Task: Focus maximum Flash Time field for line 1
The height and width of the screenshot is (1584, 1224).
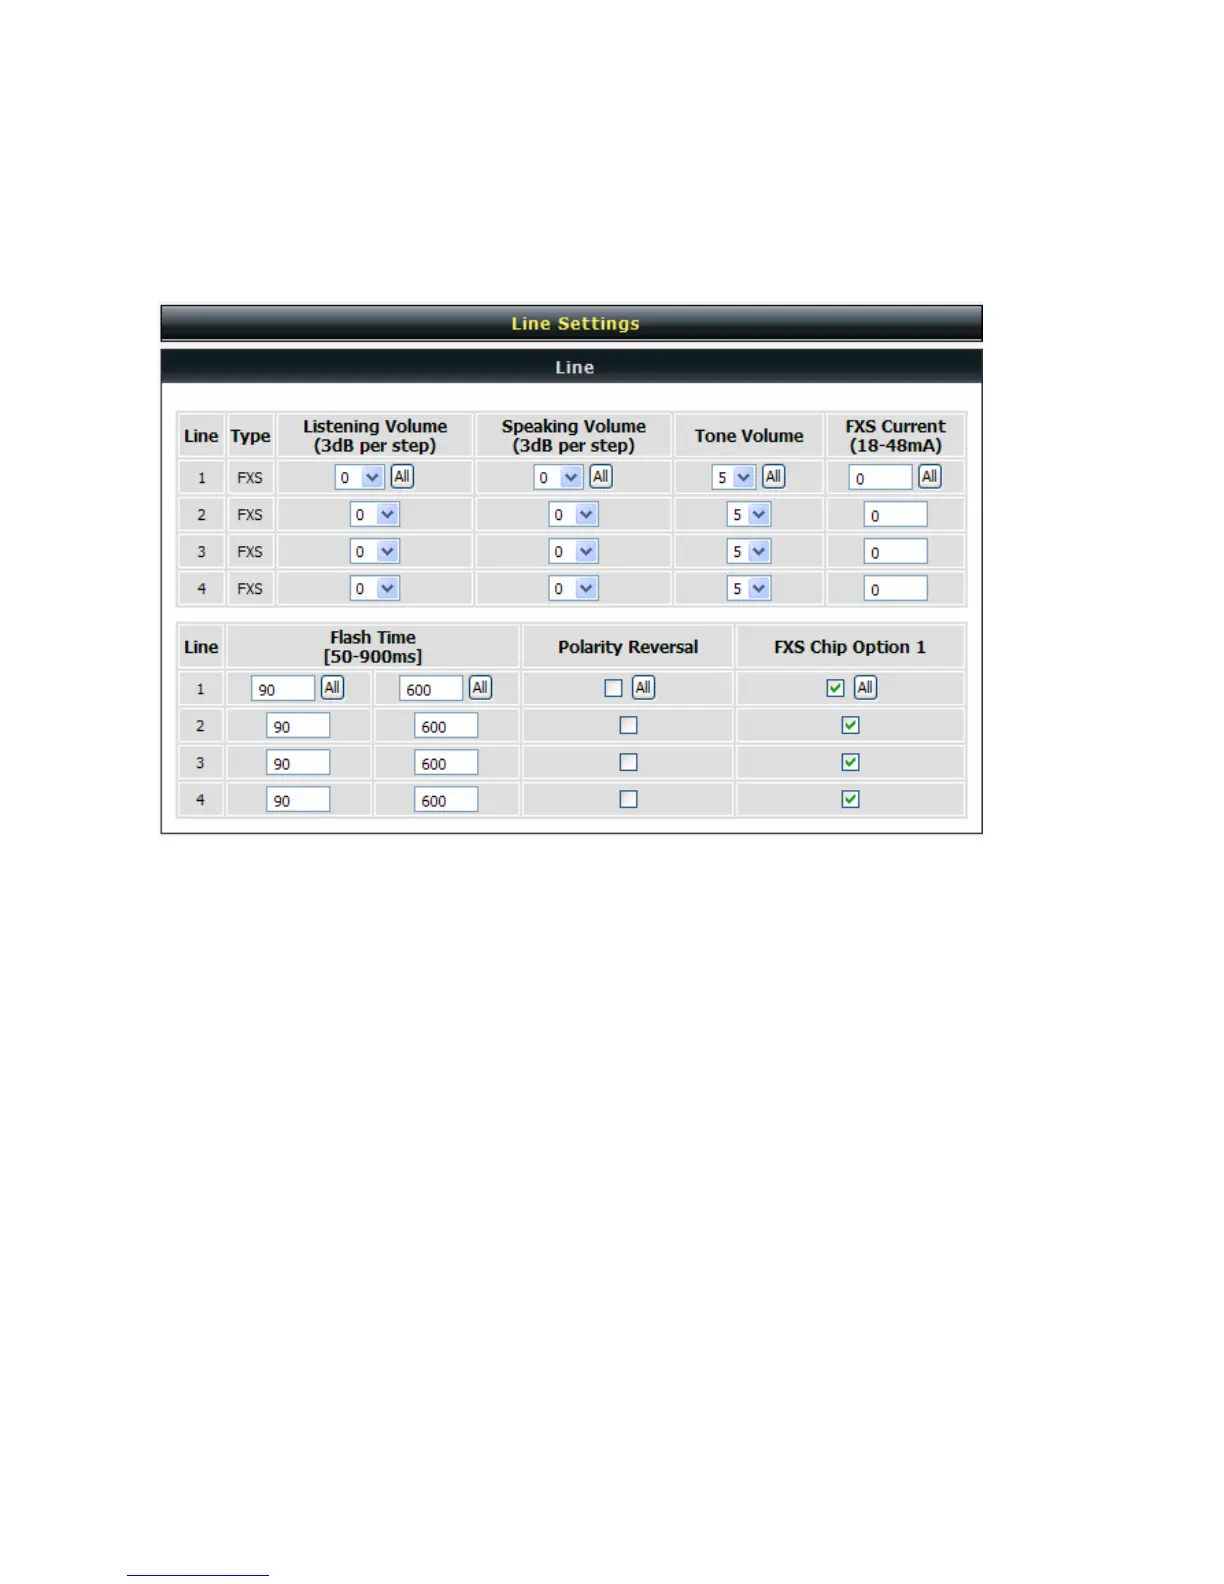Action: click(x=431, y=689)
